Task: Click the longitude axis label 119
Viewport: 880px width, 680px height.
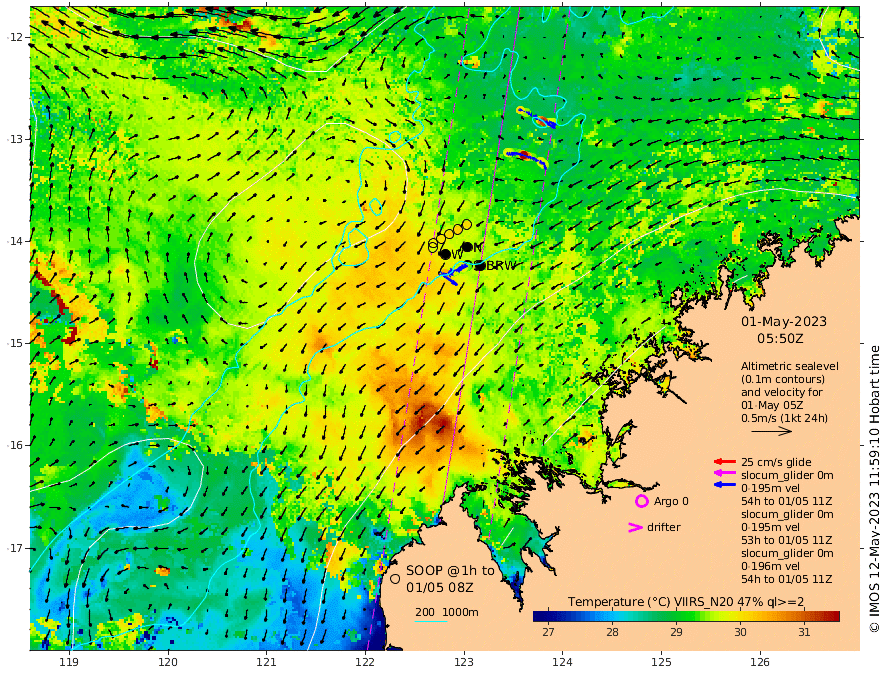Action: click(69, 662)
